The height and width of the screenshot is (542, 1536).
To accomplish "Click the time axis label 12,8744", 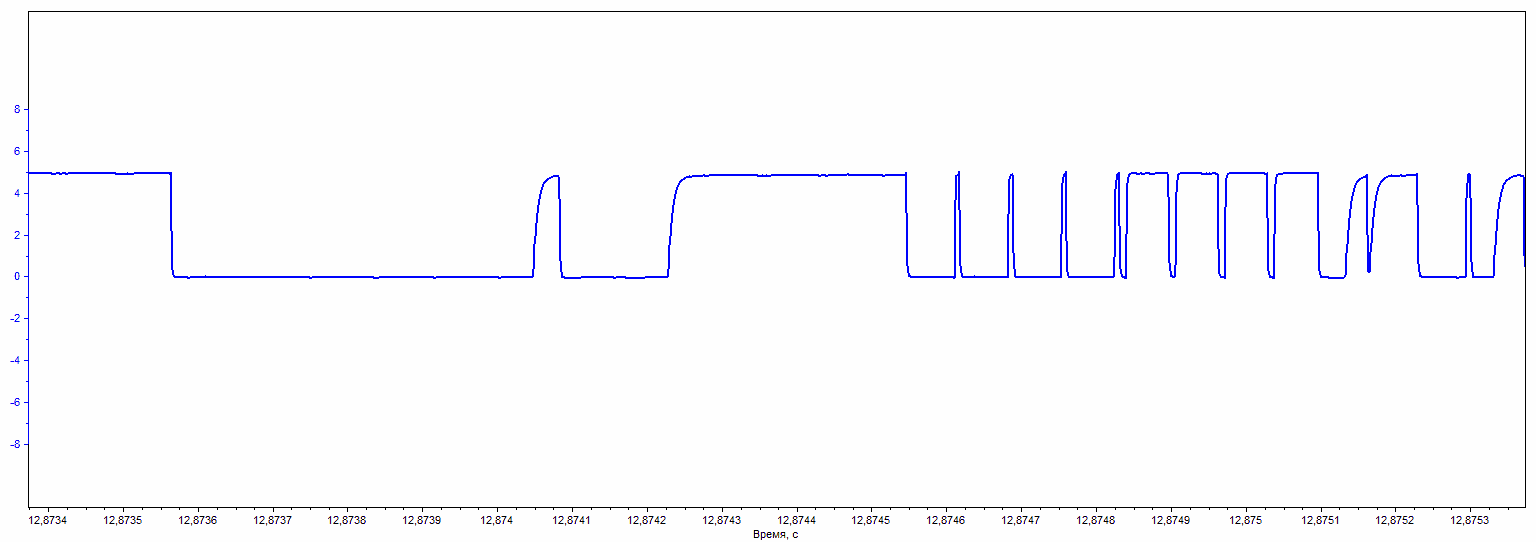I will coord(797,521).
